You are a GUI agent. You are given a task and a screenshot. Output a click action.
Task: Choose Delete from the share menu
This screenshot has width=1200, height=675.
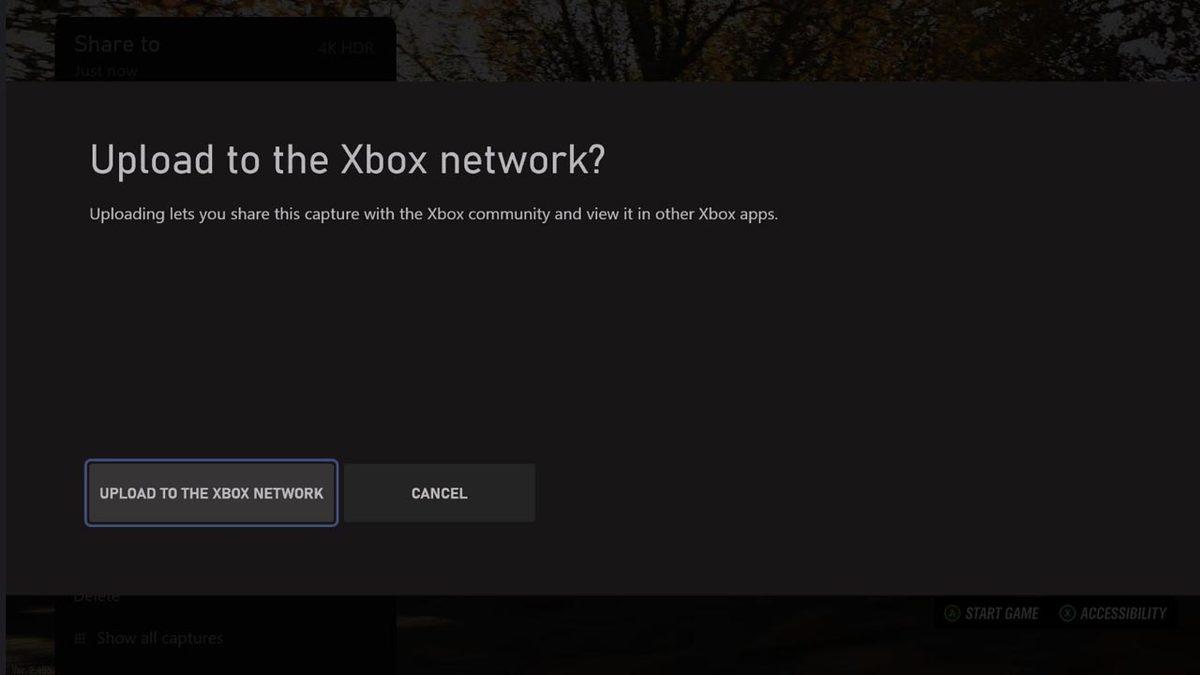[96, 595]
